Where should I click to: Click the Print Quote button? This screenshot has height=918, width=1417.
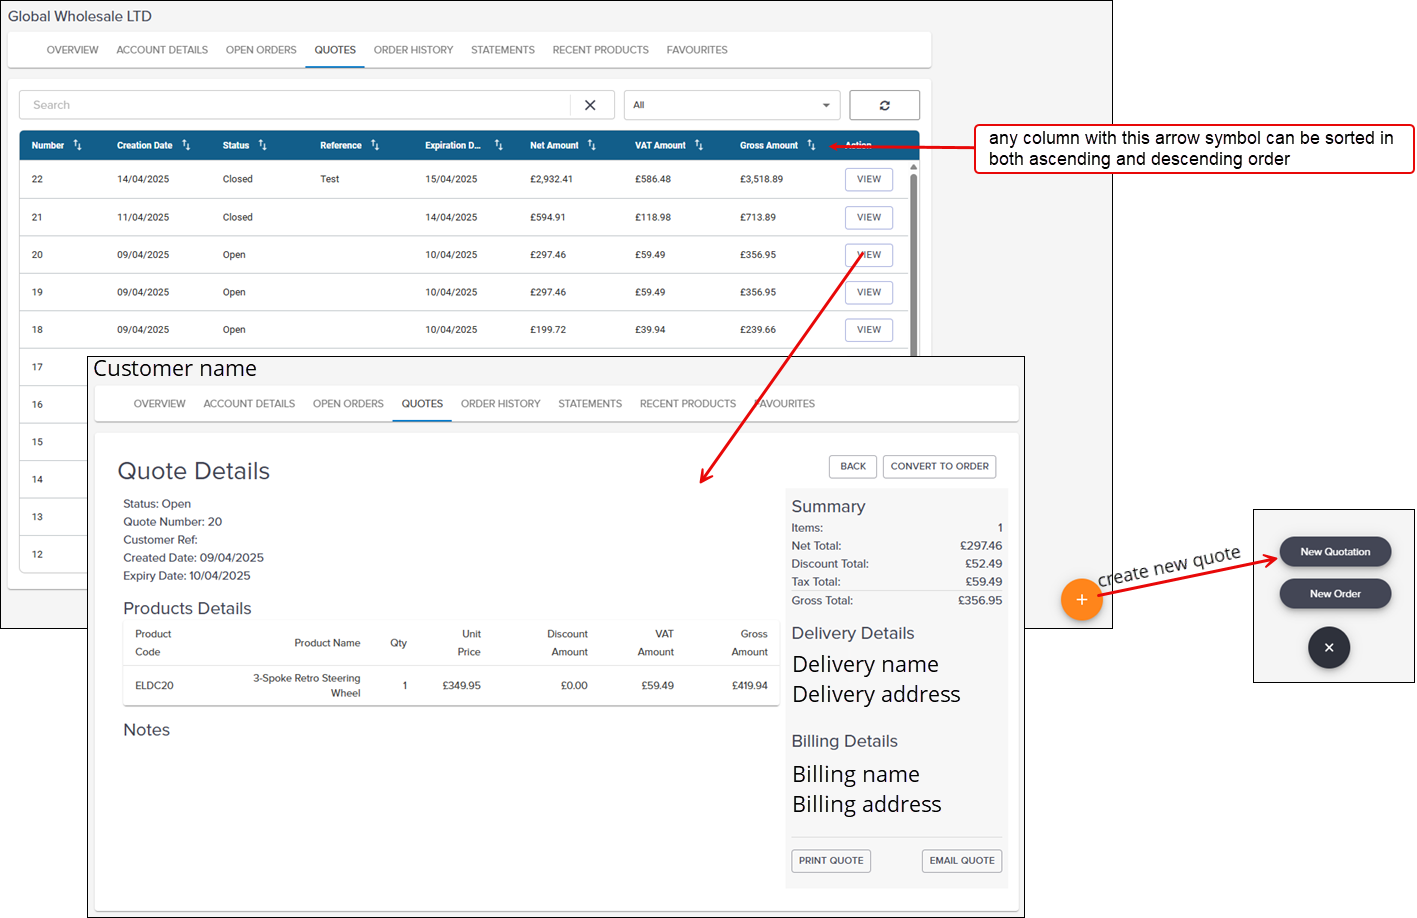pyautogui.click(x=830, y=860)
